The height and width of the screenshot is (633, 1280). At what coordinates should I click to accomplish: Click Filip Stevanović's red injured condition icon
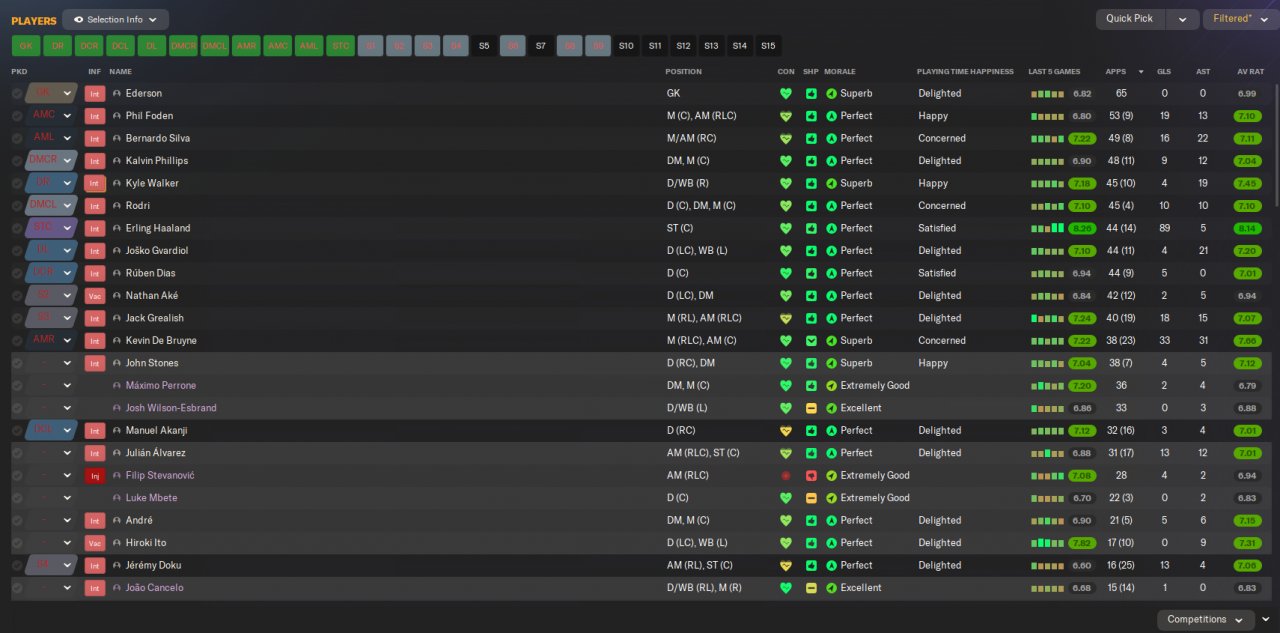(x=785, y=475)
